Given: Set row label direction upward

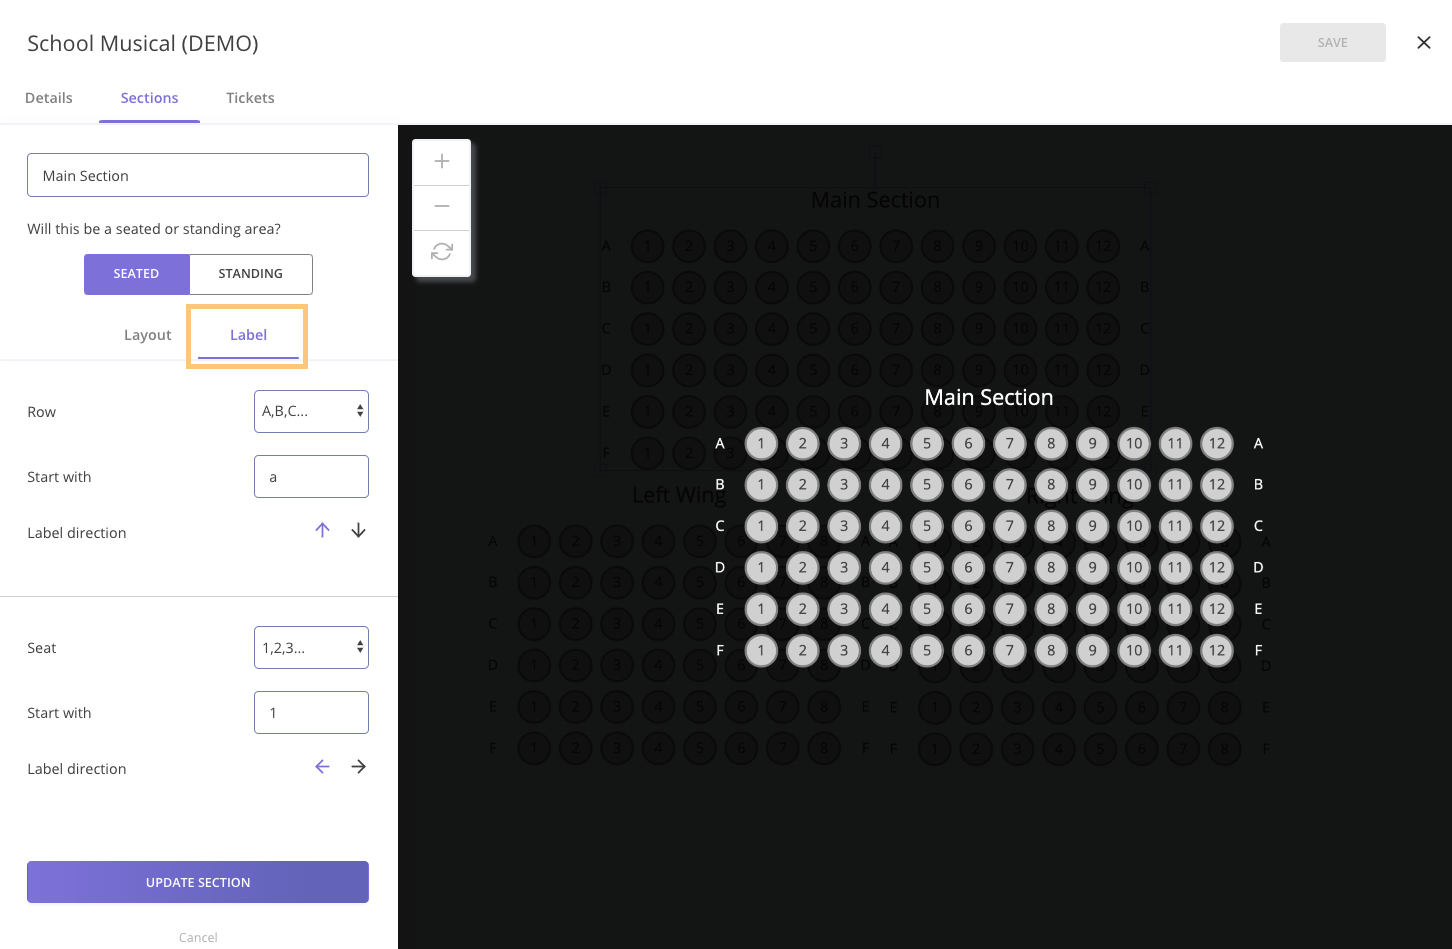Looking at the screenshot, I should point(322,530).
